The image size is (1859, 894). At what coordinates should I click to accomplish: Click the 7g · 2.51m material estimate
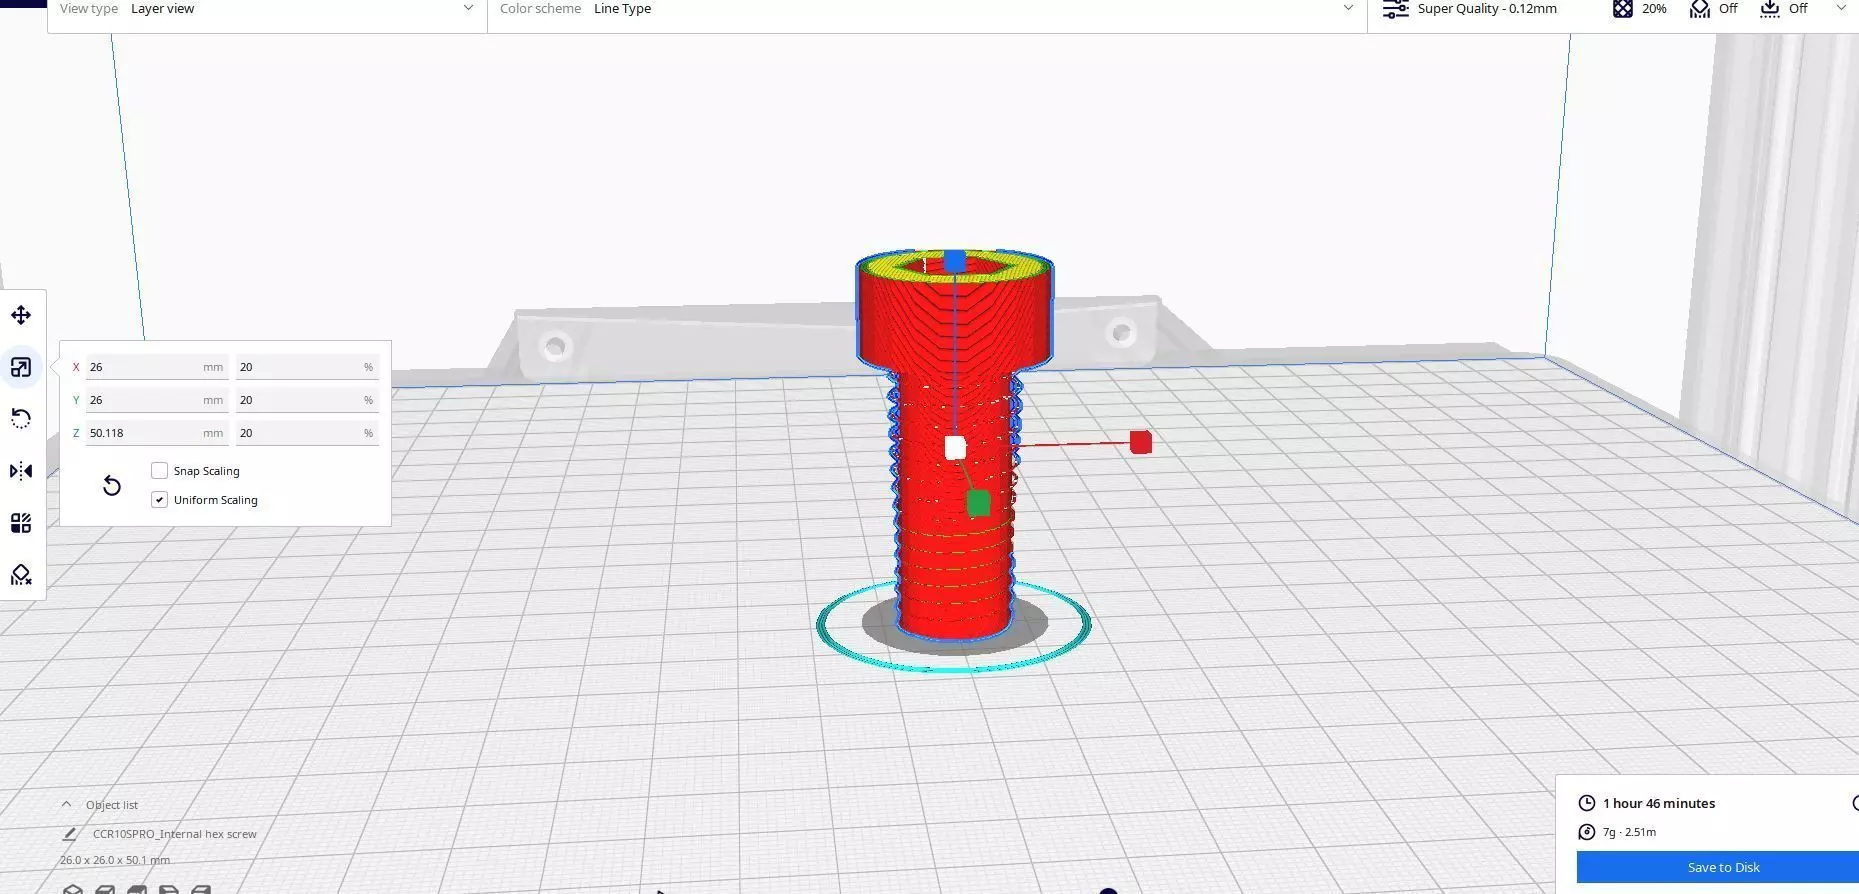1629,832
